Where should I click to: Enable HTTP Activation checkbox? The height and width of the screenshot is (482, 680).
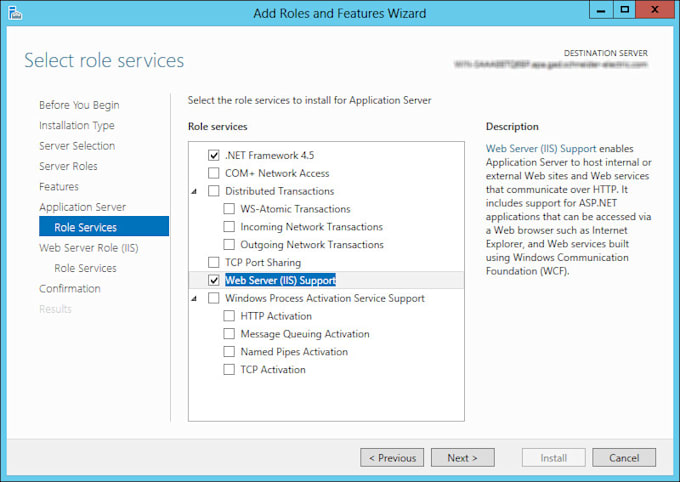229,316
